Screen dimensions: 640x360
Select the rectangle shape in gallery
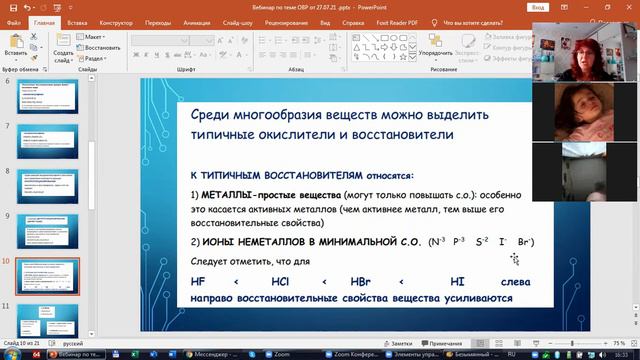coord(384,38)
